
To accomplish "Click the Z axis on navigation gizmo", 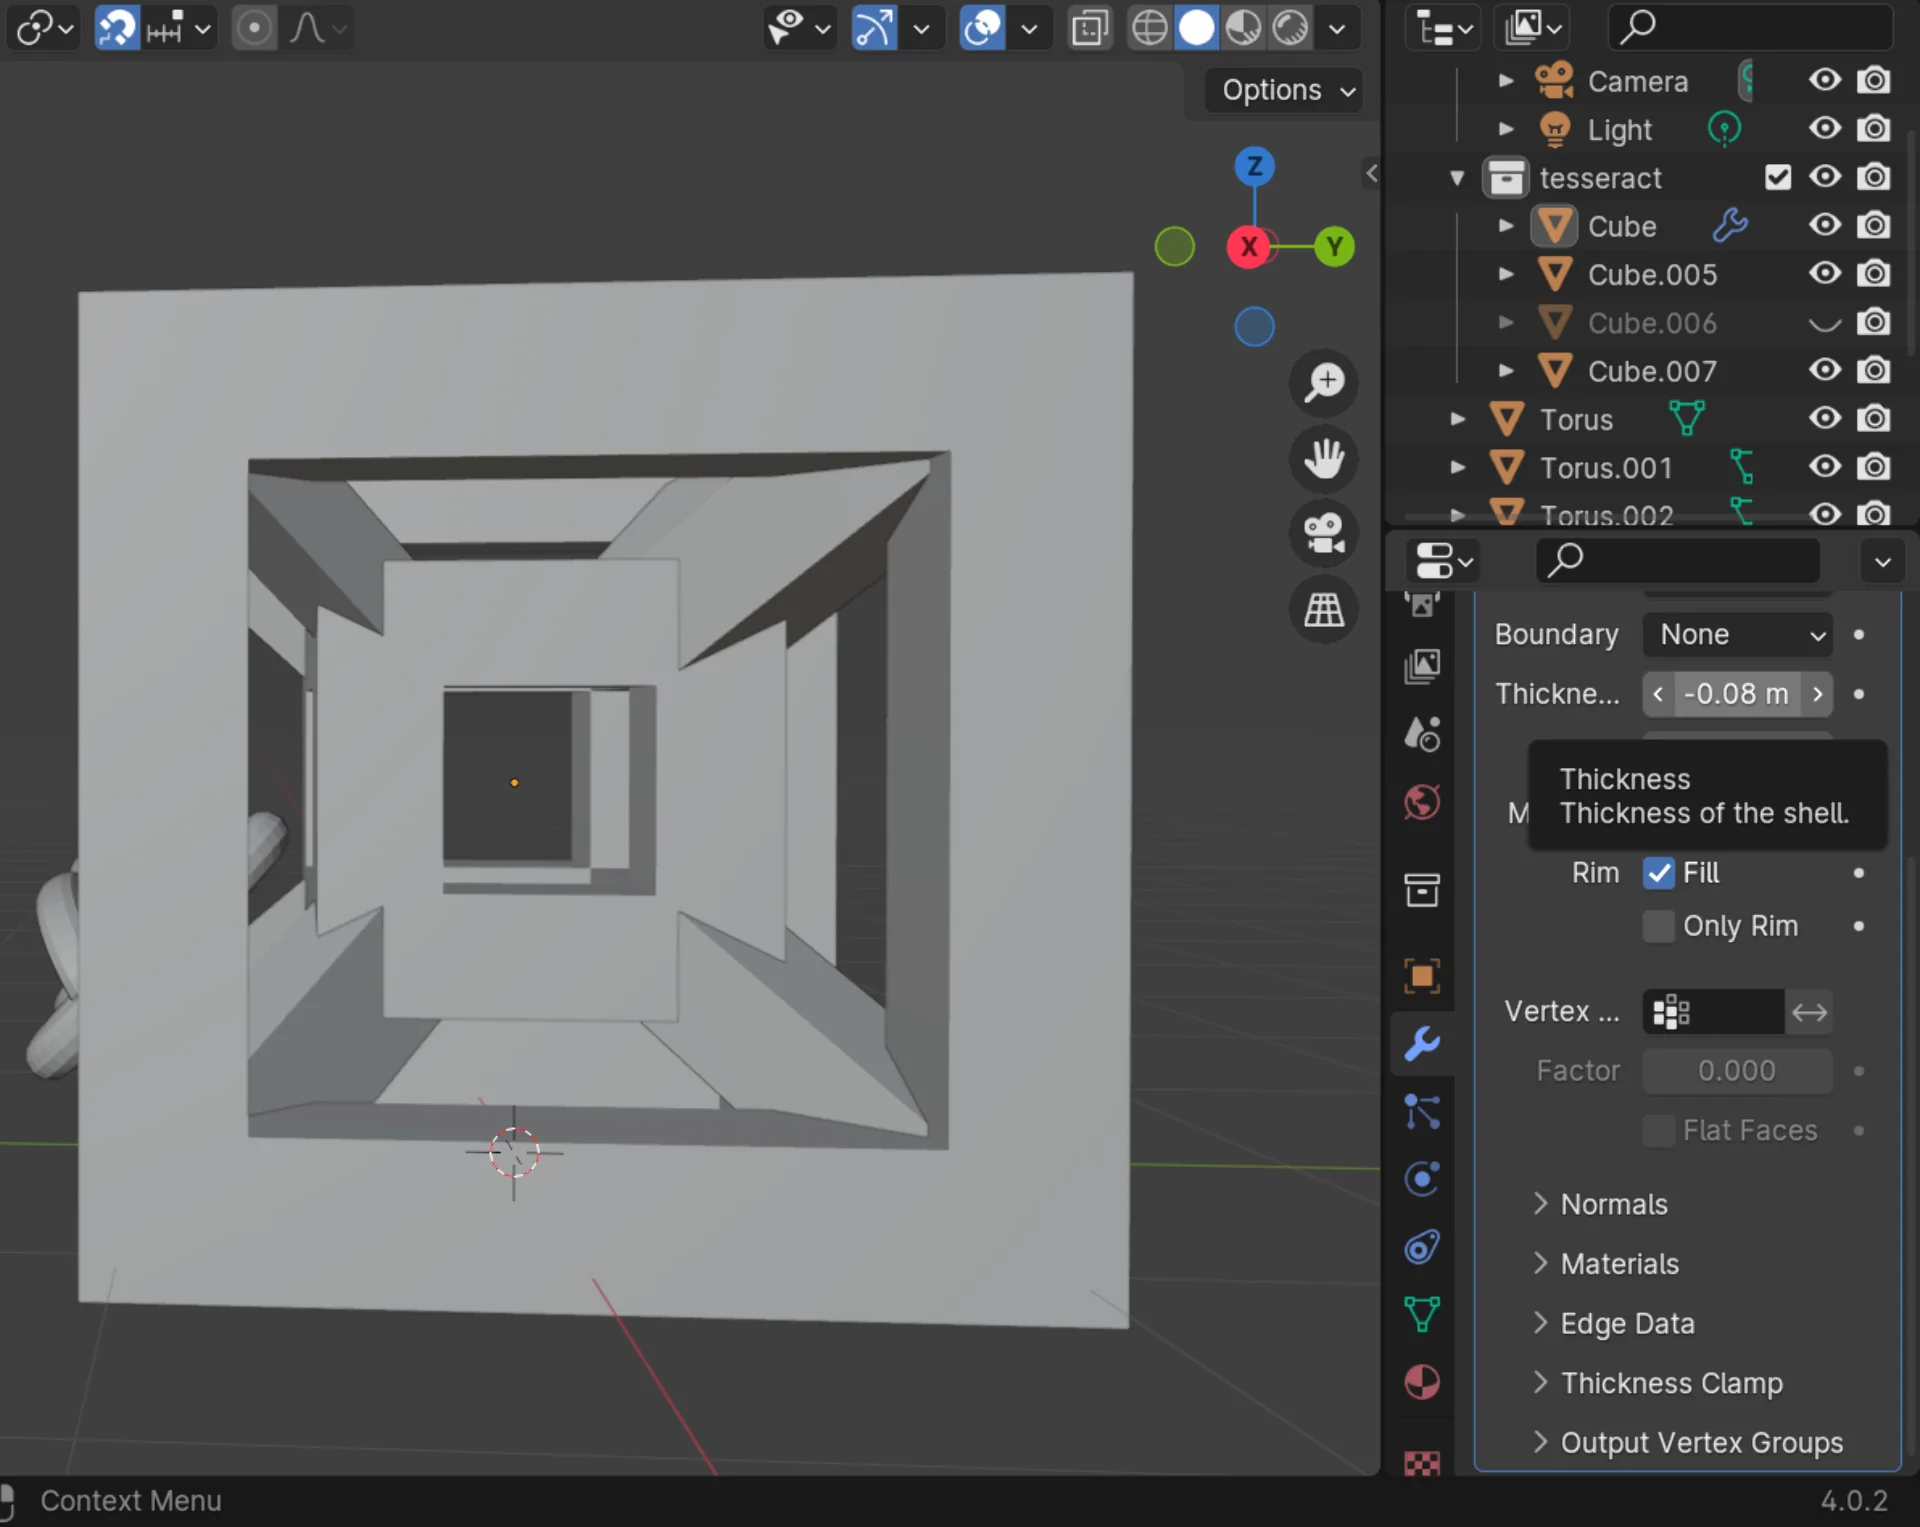I will 1254,166.
